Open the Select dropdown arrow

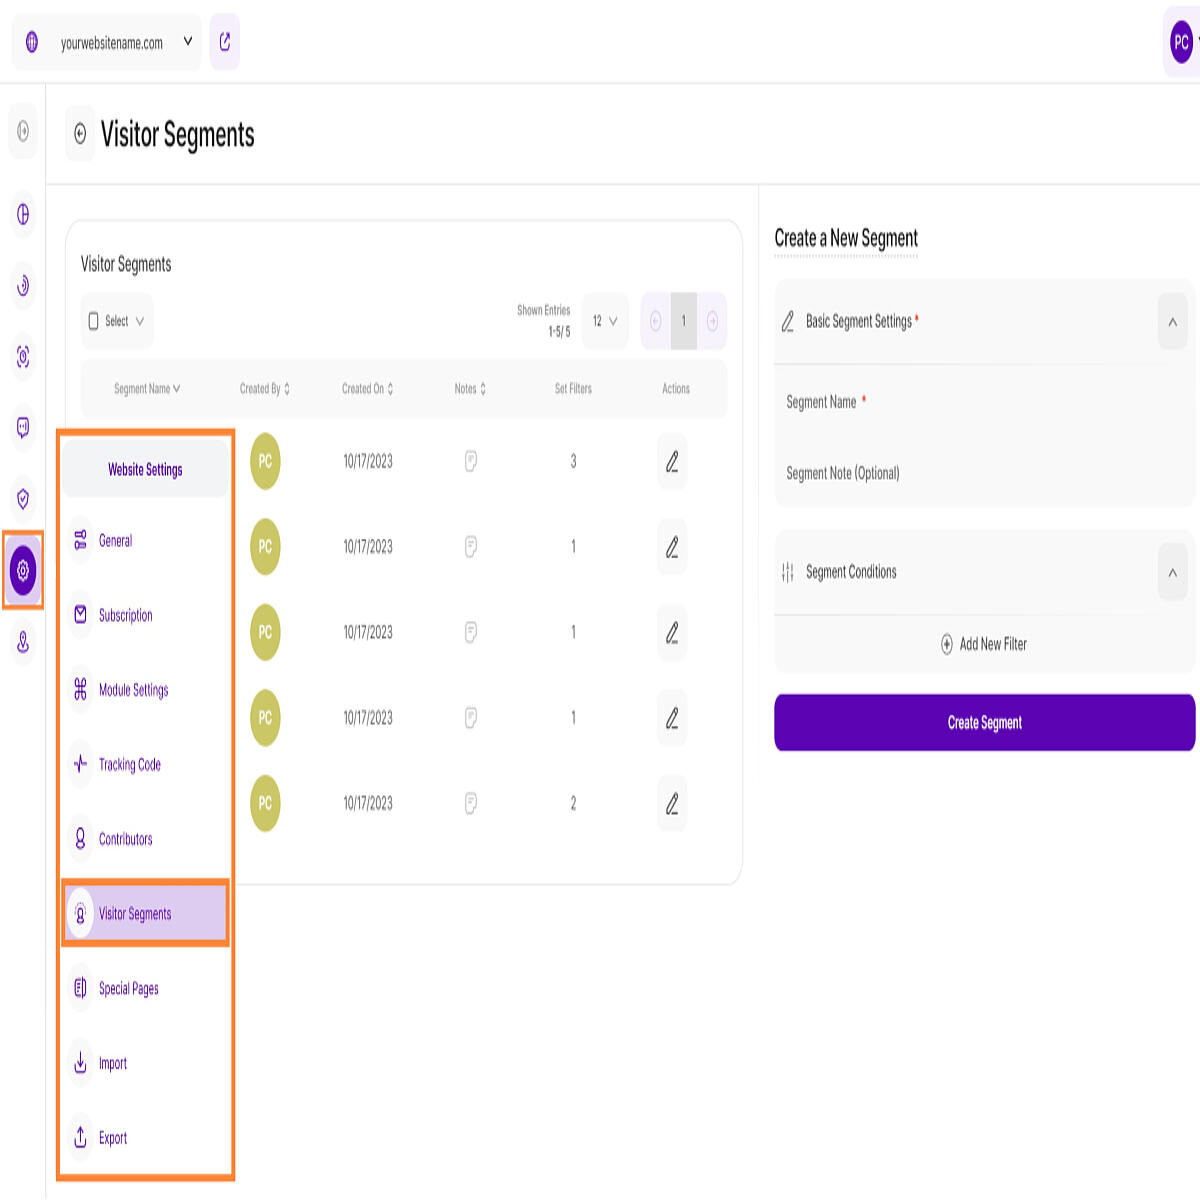pyautogui.click(x=140, y=321)
